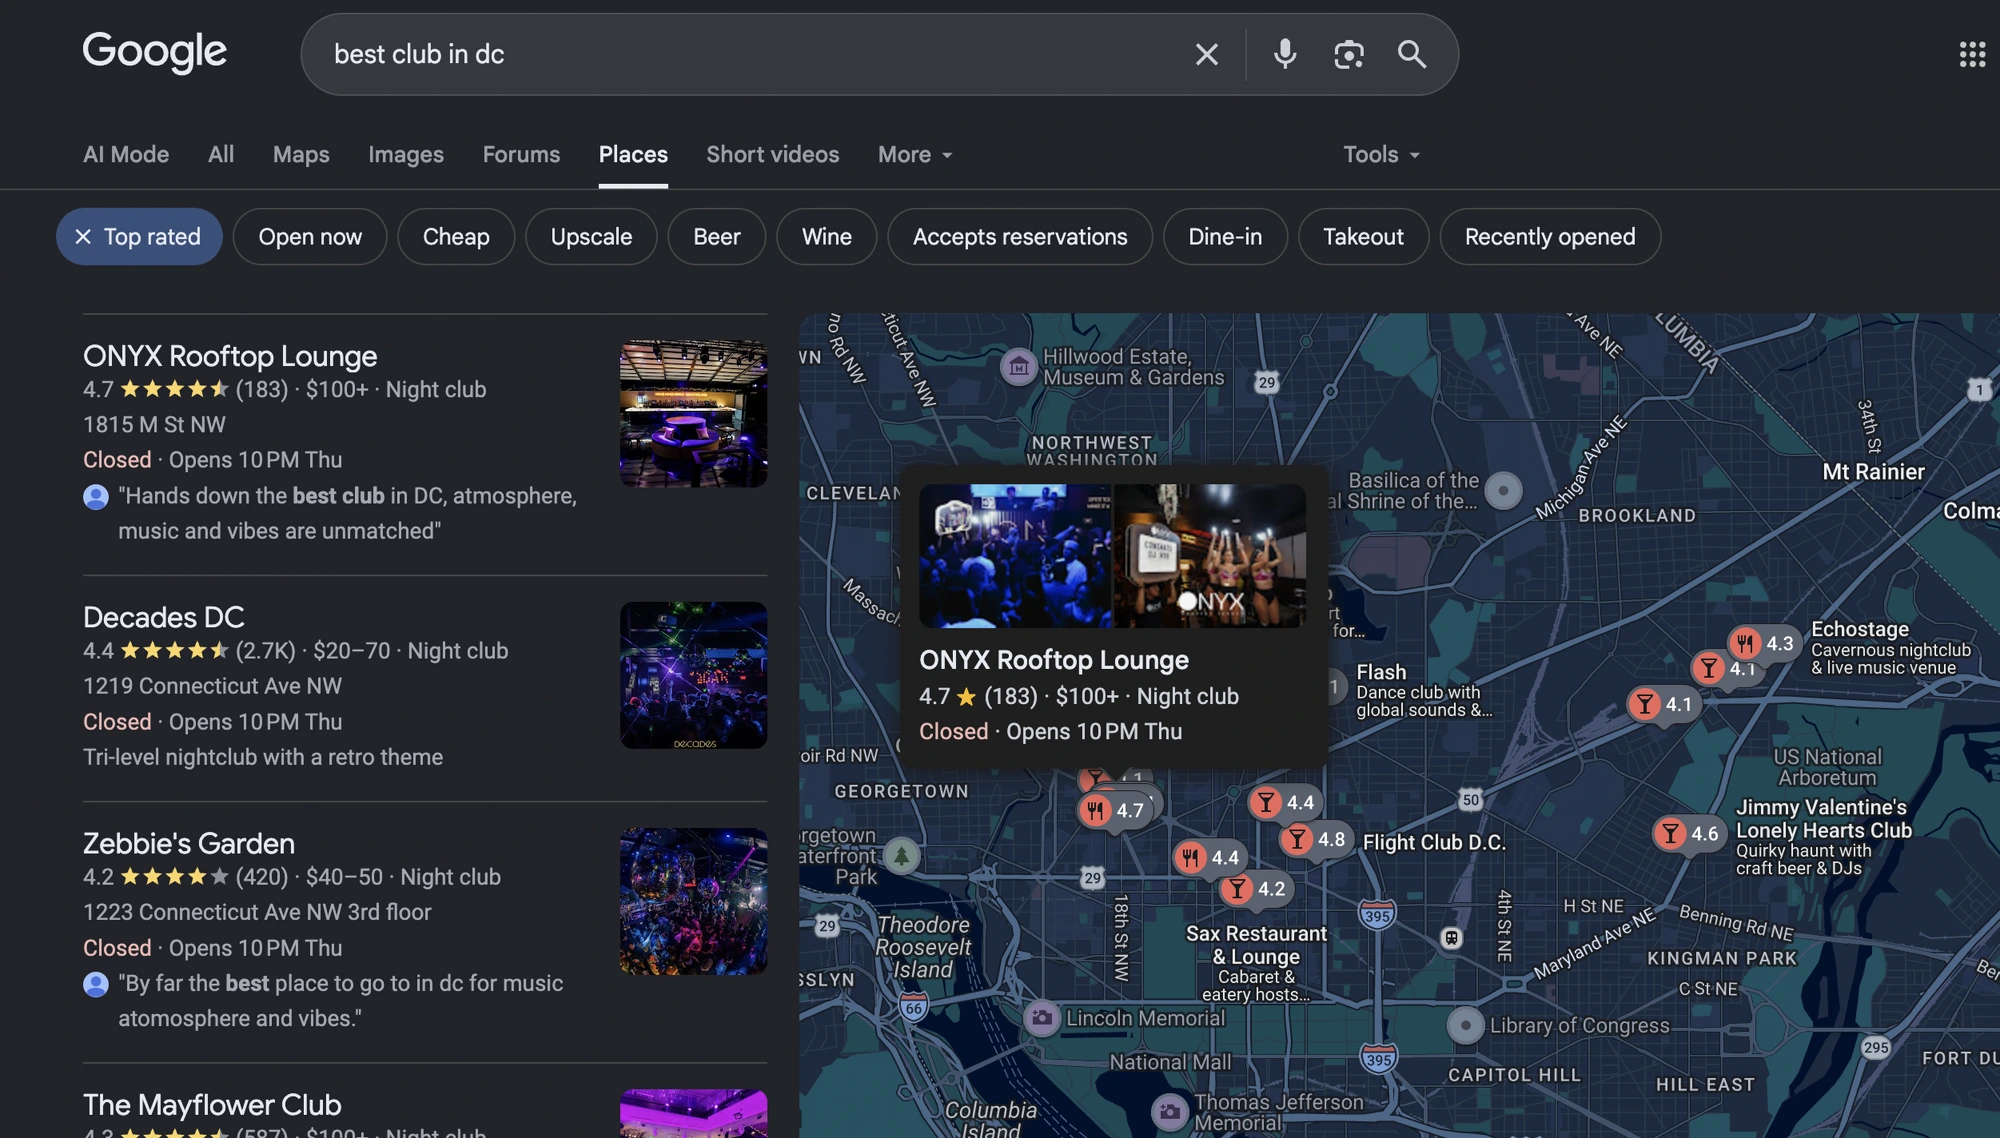This screenshot has height=1138, width=2000.
Task: Select the 4.4 restaurant map pin
Action: (x=1209, y=857)
